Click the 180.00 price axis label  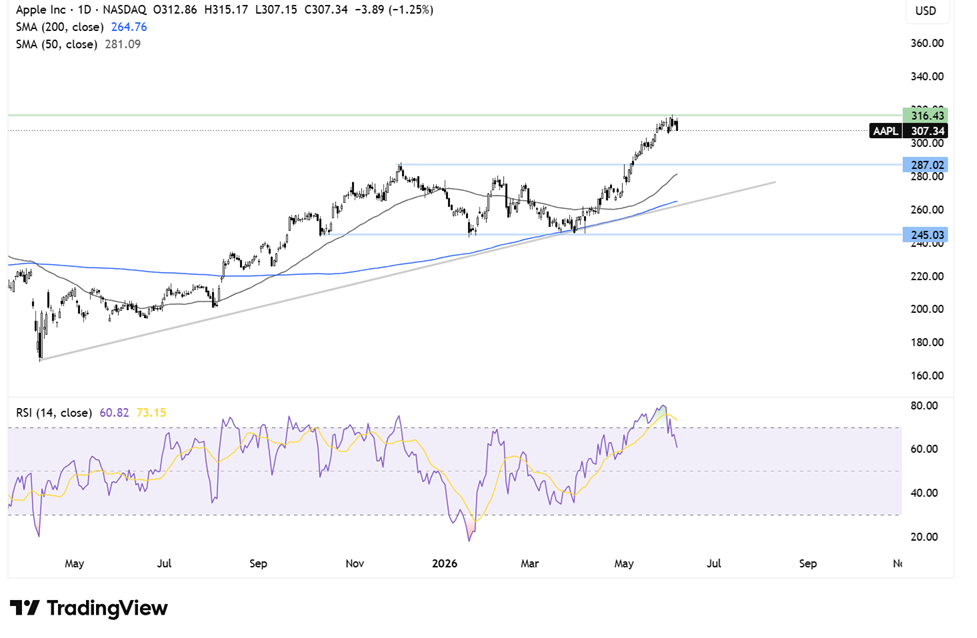click(x=927, y=342)
